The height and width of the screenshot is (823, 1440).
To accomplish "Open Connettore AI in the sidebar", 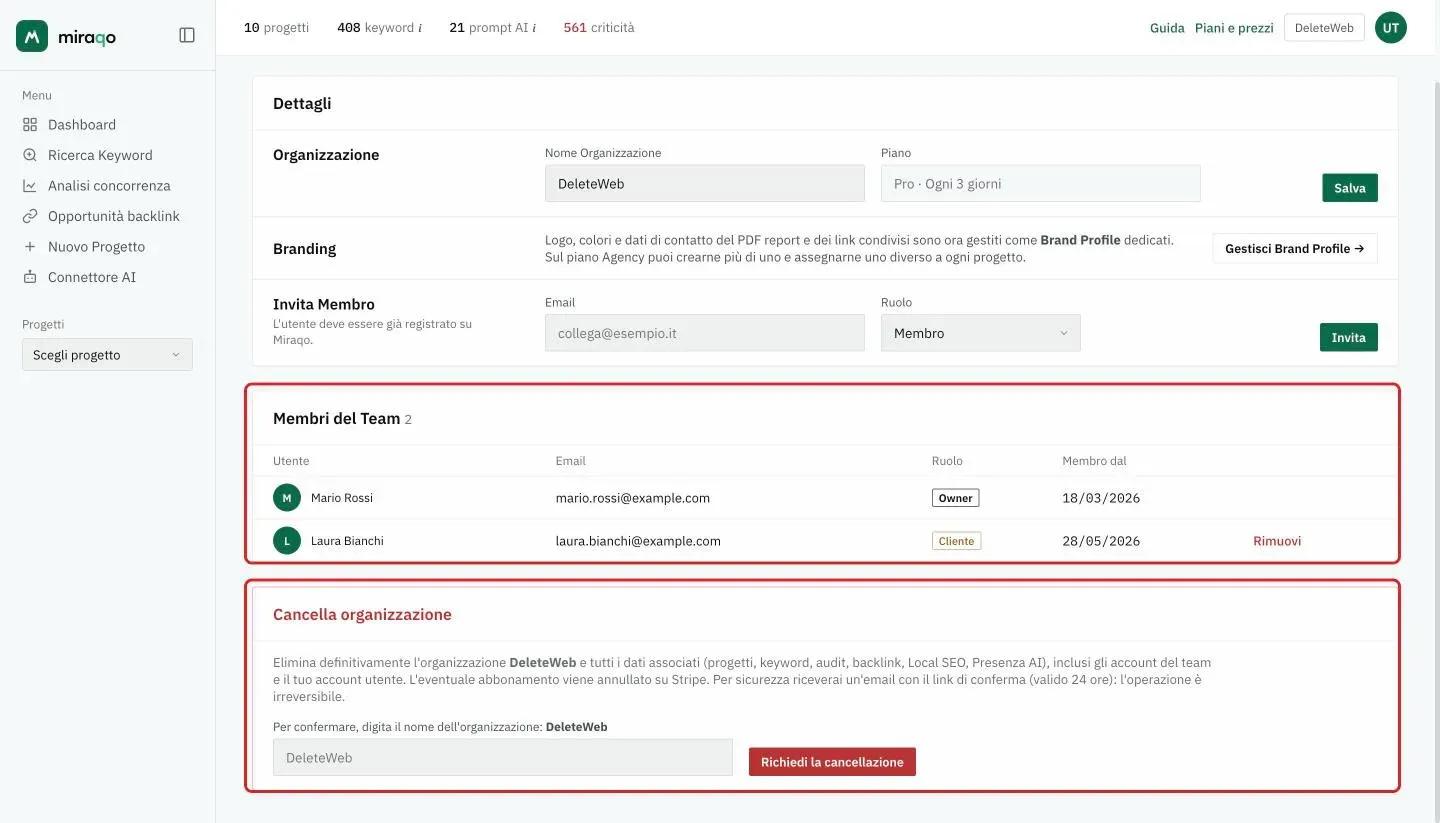I will (x=92, y=277).
